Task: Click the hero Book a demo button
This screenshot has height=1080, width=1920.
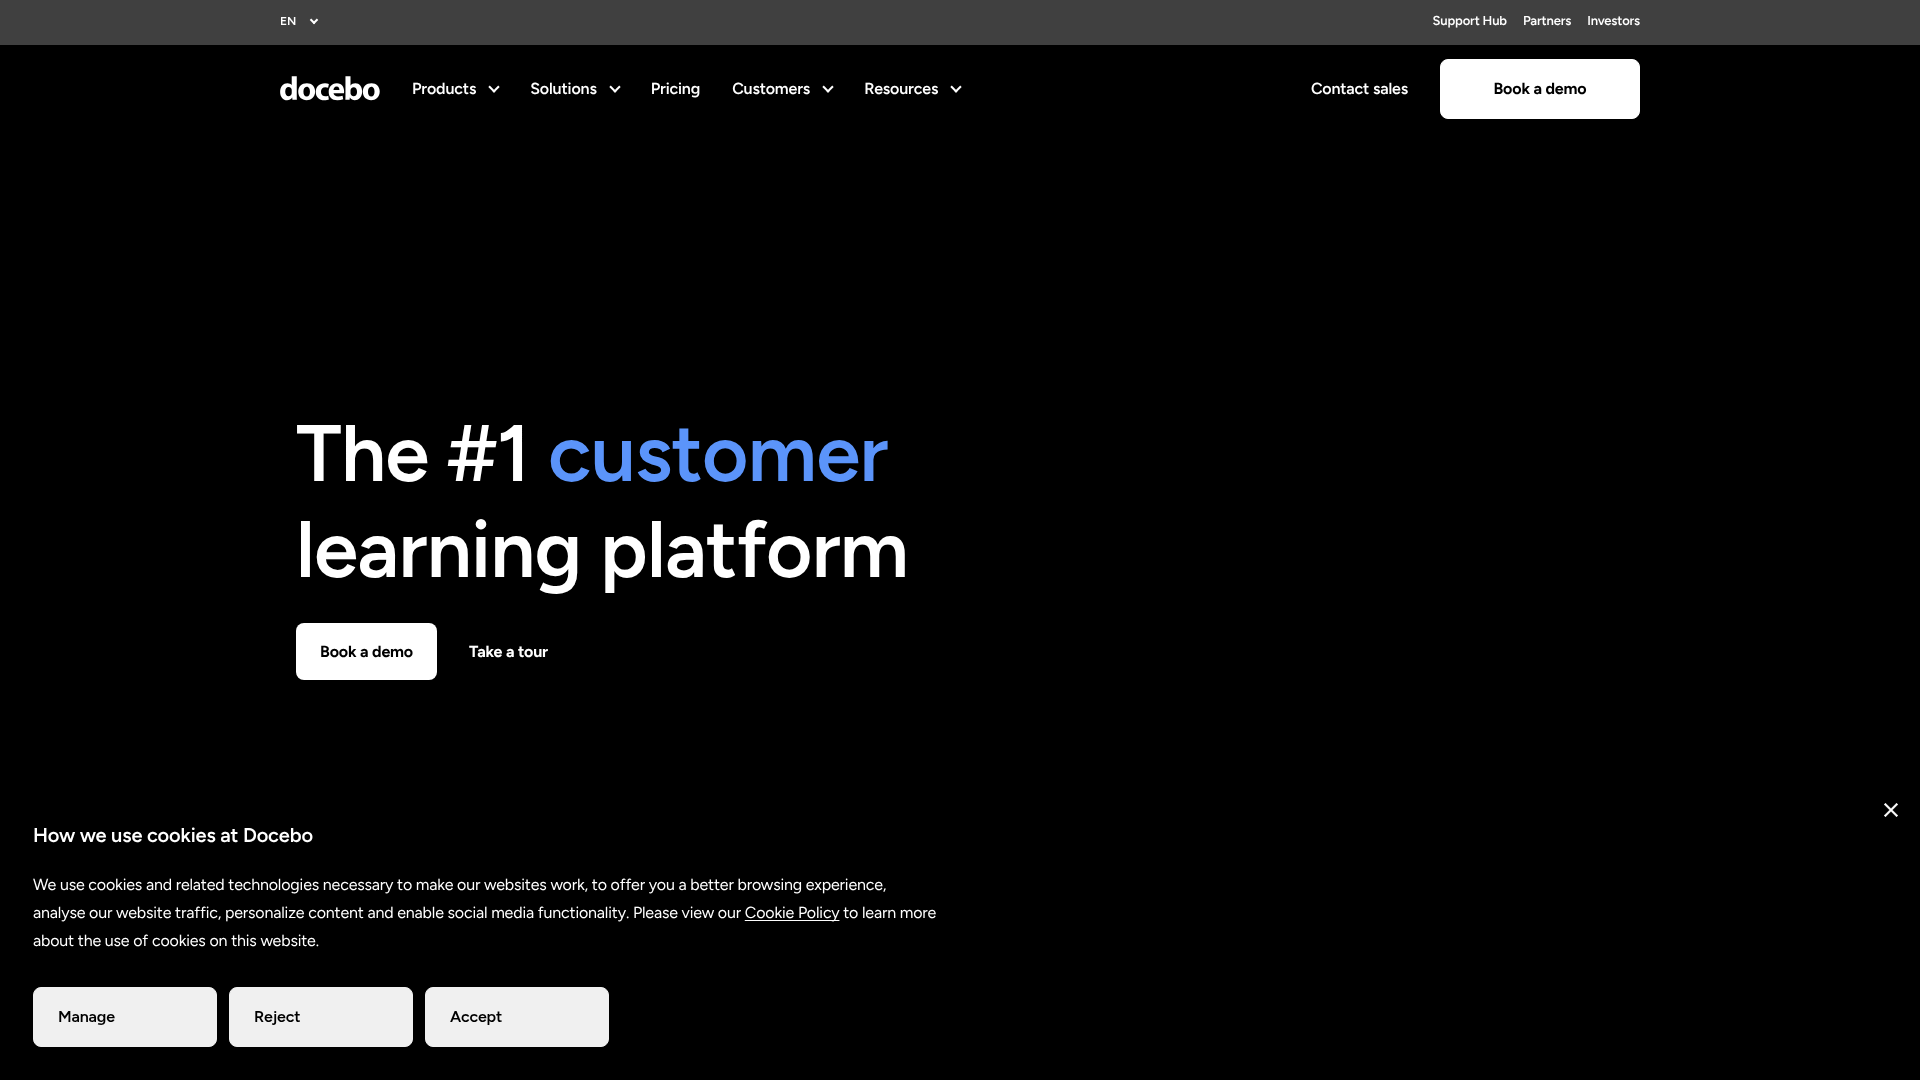Action: pos(366,651)
